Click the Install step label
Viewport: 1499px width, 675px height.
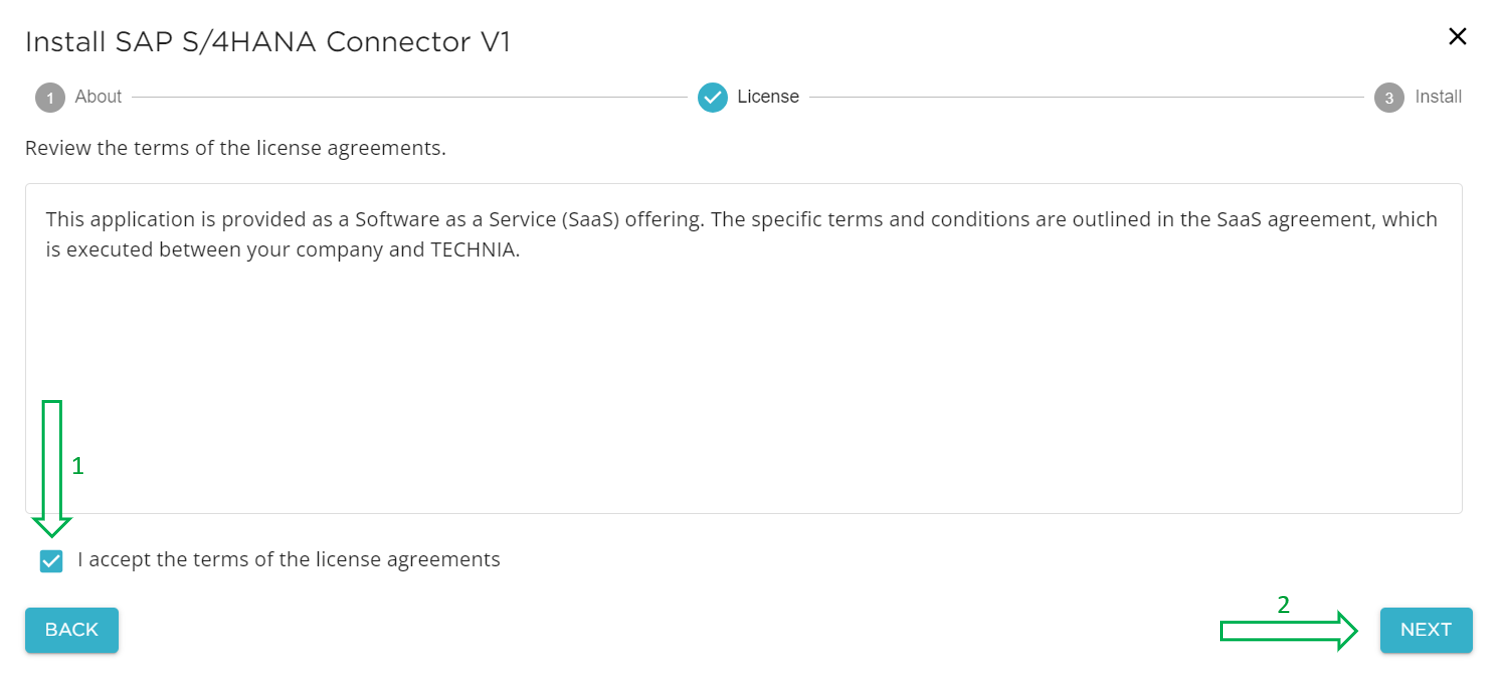point(1440,97)
